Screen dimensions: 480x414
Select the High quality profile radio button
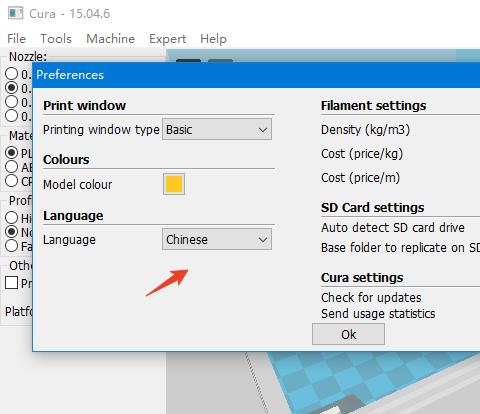(11, 218)
